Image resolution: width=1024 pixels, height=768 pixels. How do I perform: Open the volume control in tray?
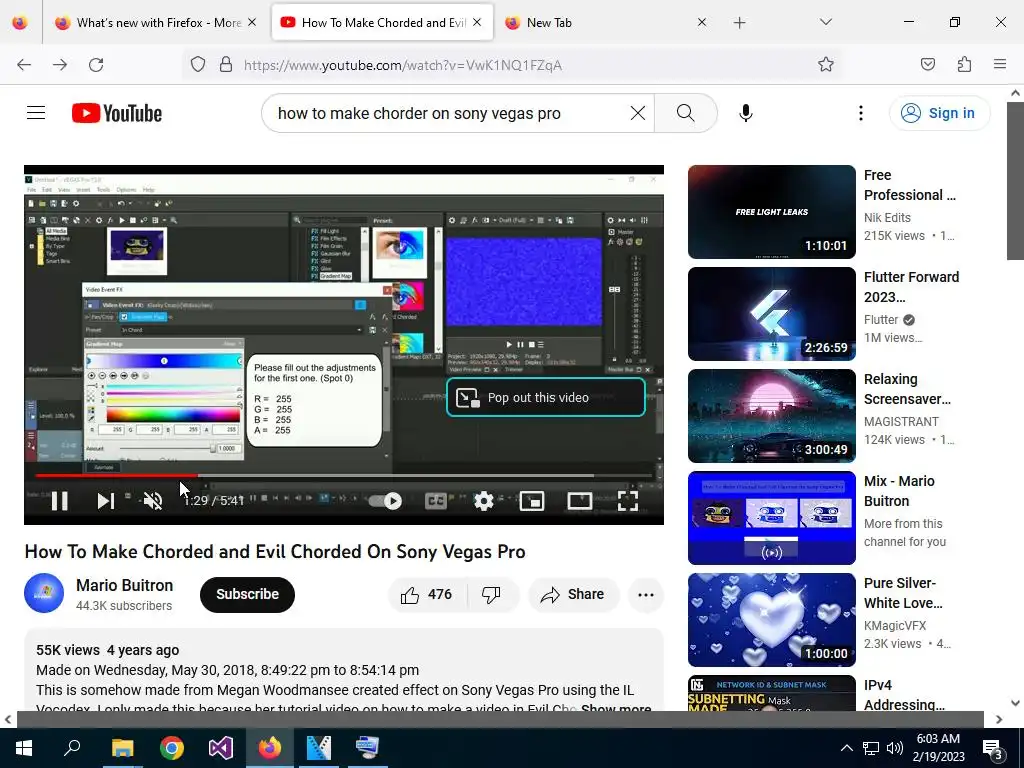[x=895, y=748]
